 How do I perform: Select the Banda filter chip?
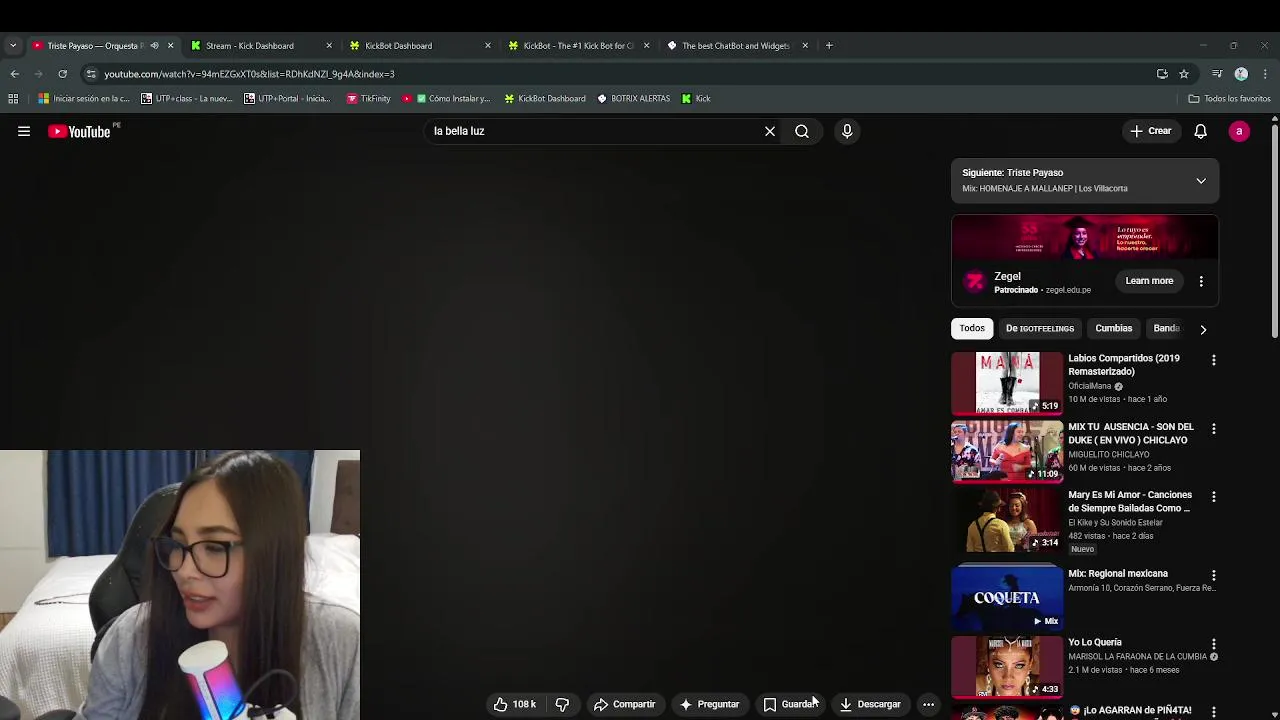pyautogui.click(x=1166, y=328)
